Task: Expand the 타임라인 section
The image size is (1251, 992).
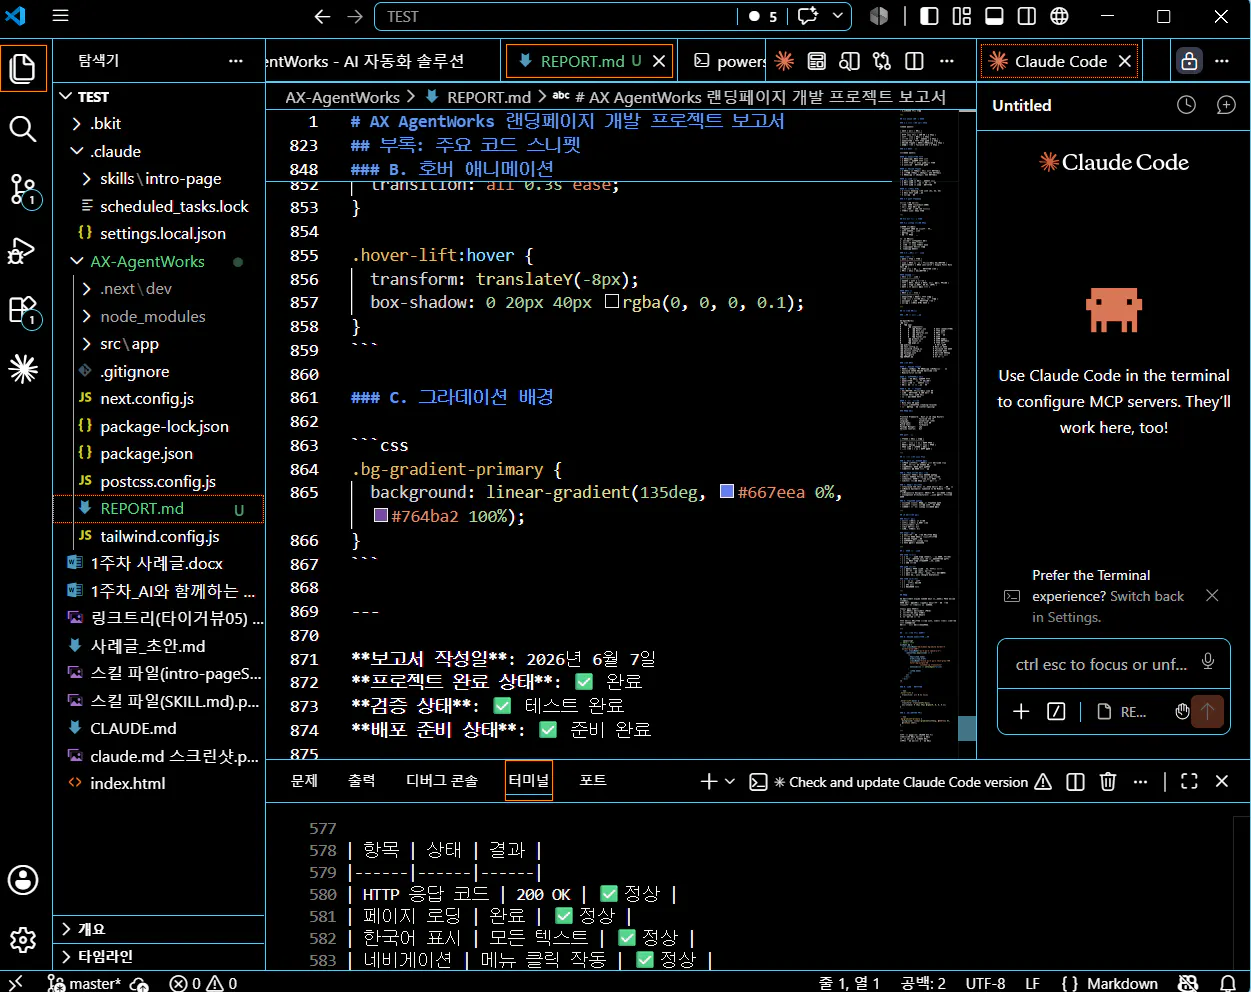Action: (159, 956)
